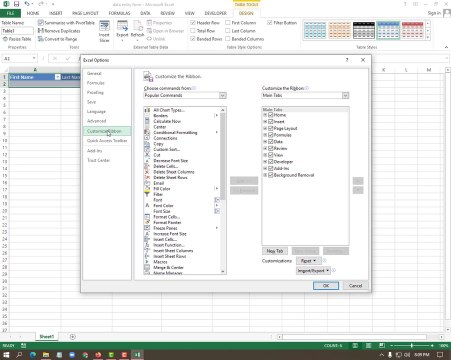Click the new sheet plus icon

click(x=73, y=337)
